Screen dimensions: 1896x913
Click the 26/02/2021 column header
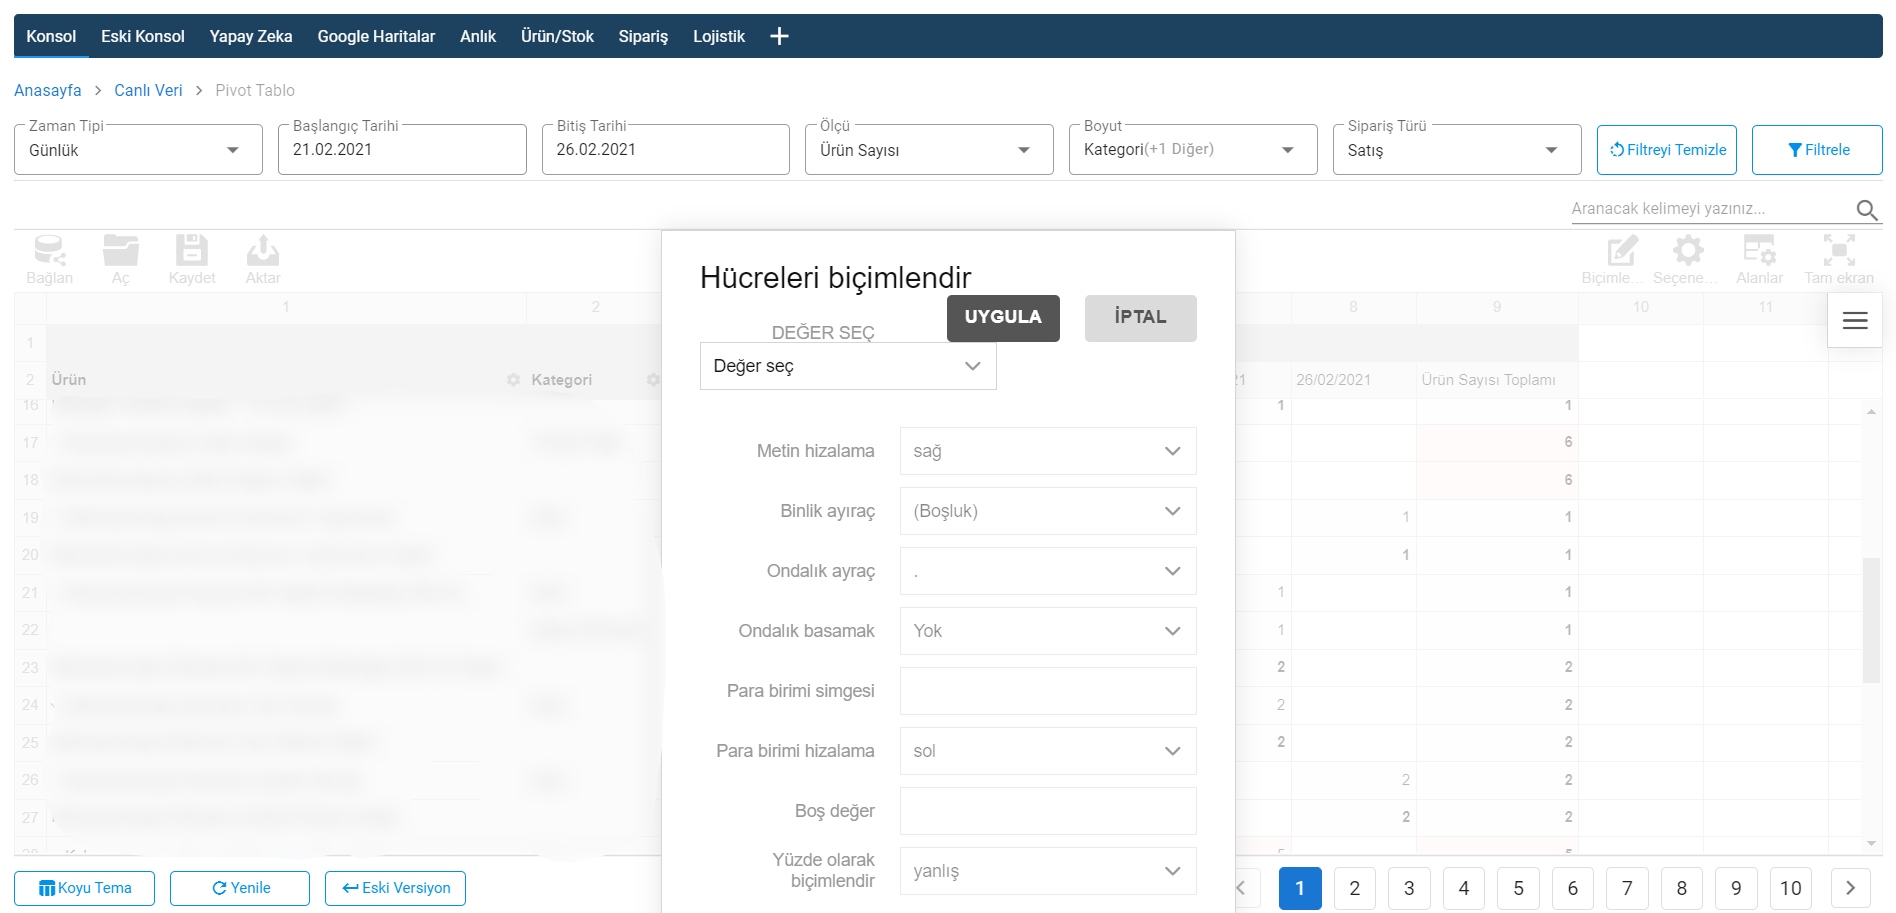1354,380
